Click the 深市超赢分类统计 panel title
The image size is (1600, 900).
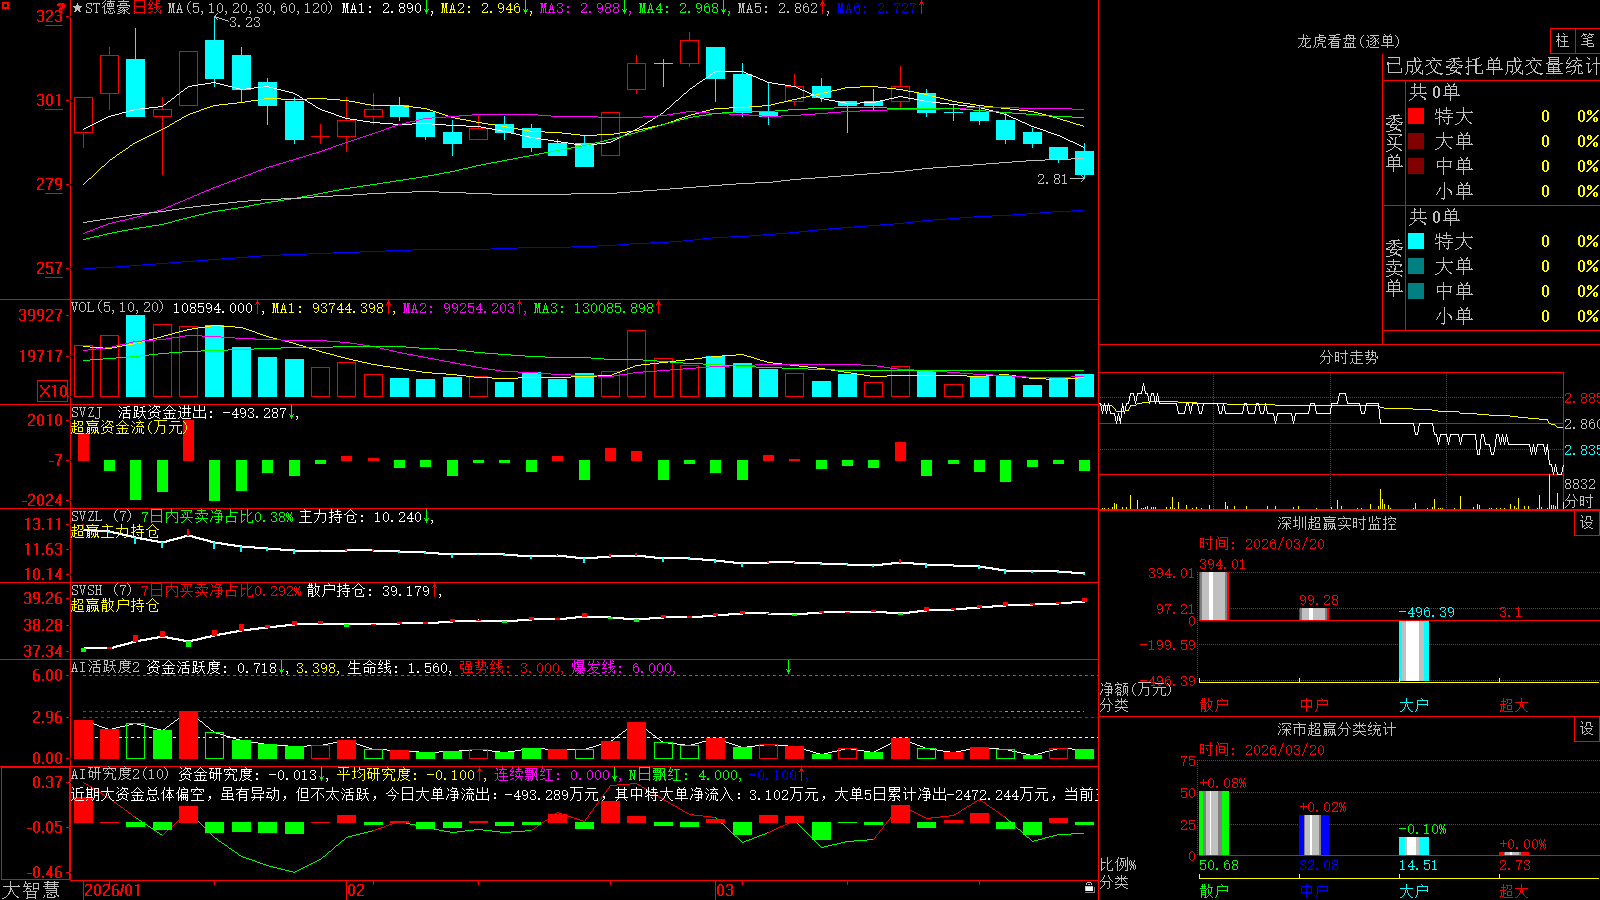pos(1336,729)
